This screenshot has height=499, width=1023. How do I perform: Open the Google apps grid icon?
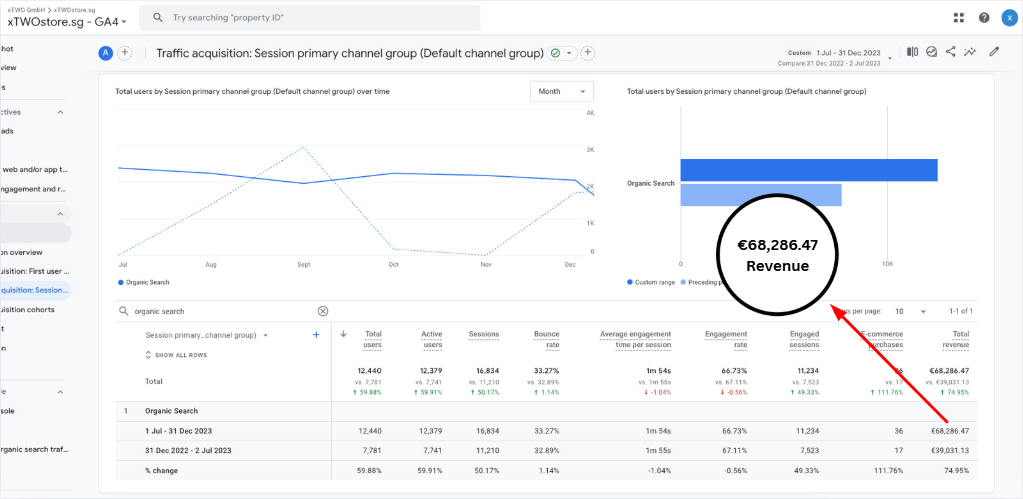click(x=959, y=18)
